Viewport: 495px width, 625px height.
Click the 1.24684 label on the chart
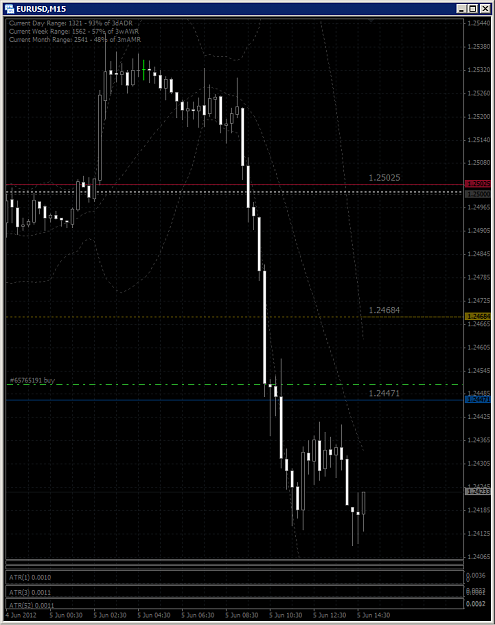384,310
